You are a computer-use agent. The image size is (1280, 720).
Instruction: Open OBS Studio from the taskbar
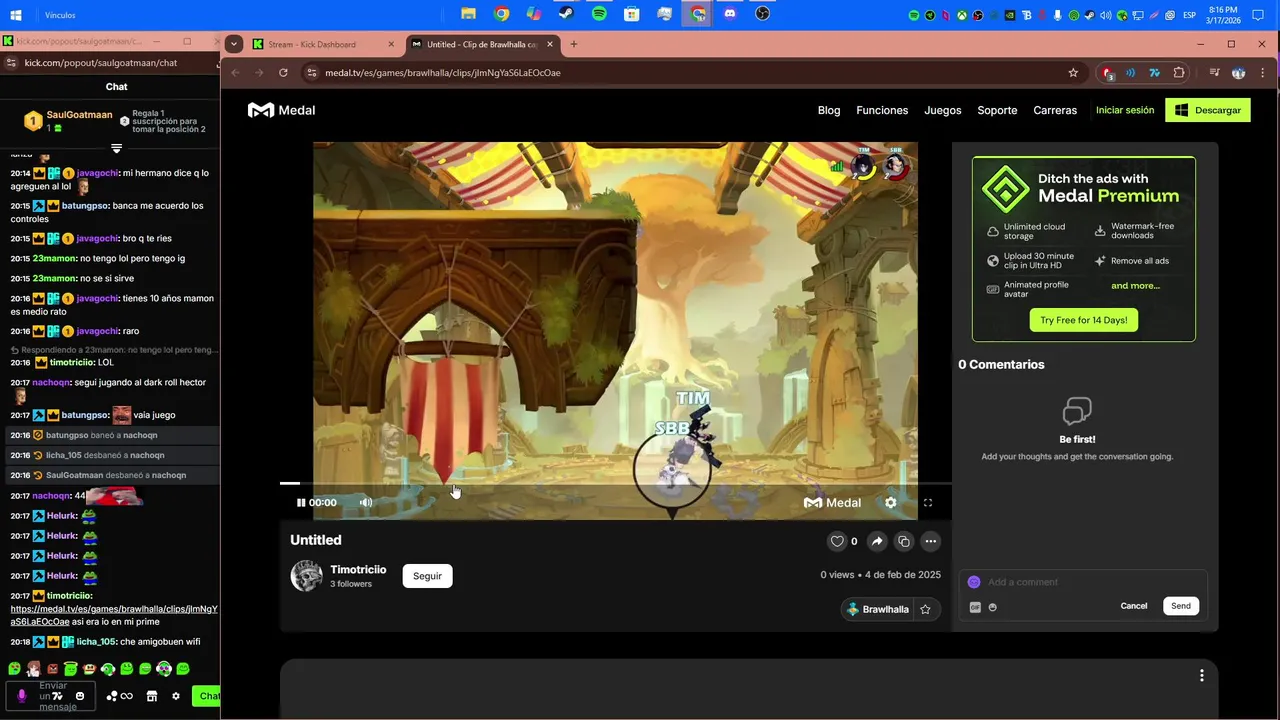pyautogui.click(x=762, y=14)
